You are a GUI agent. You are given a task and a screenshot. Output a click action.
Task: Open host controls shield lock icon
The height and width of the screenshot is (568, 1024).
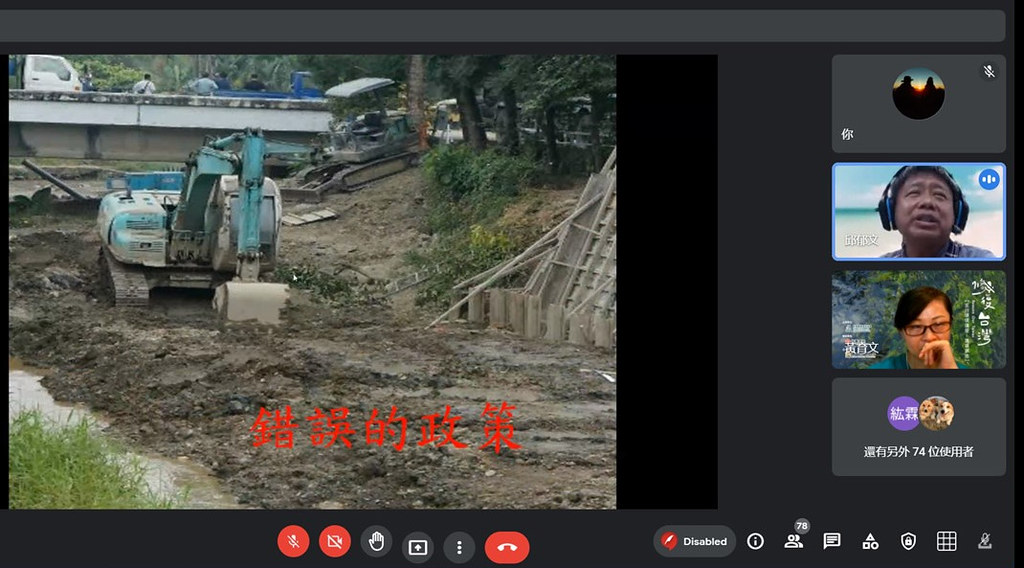point(908,541)
